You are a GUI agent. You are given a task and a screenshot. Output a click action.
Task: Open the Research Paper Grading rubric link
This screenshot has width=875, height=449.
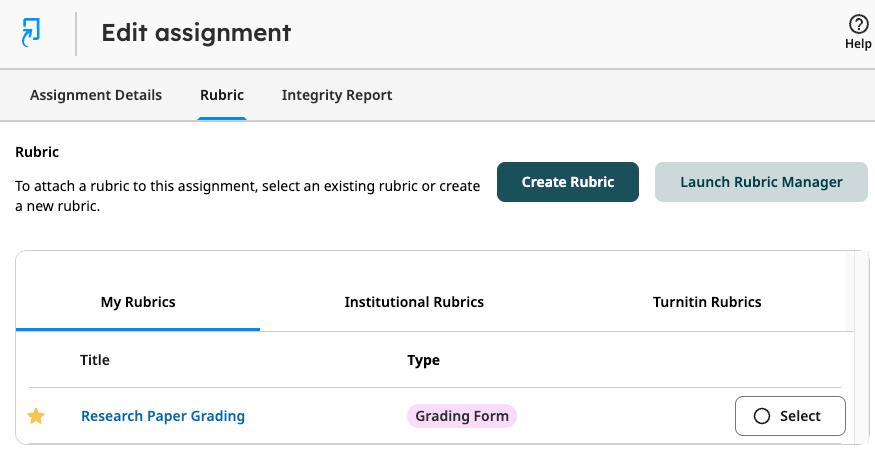(163, 416)
